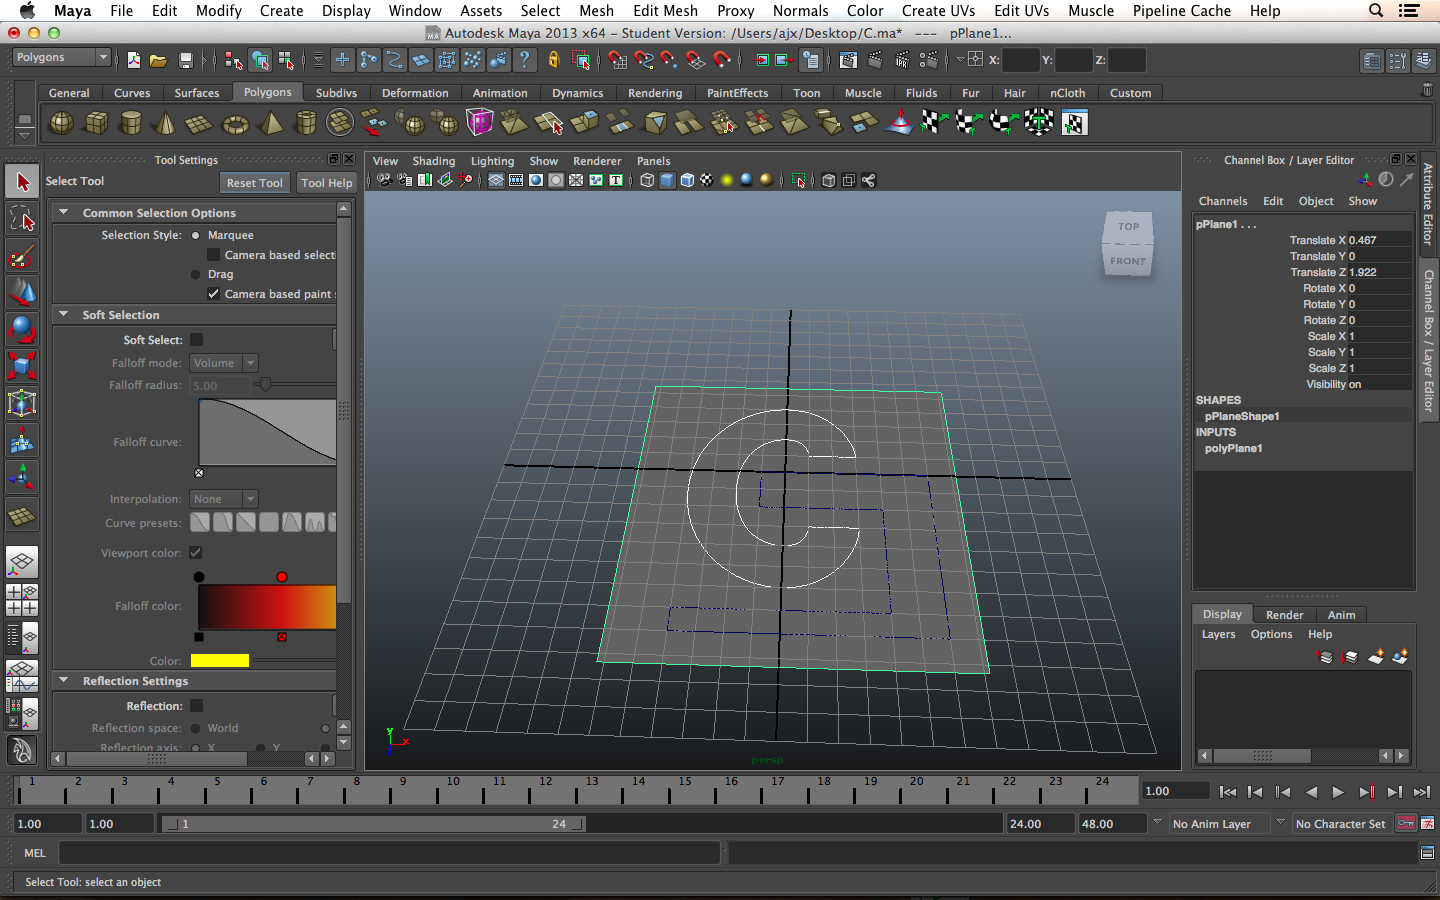Image resolution: width=1440 pixels, height=900 pixels.
Task: Collapse the Reflection Settings section
Action: tap(64, 681)
